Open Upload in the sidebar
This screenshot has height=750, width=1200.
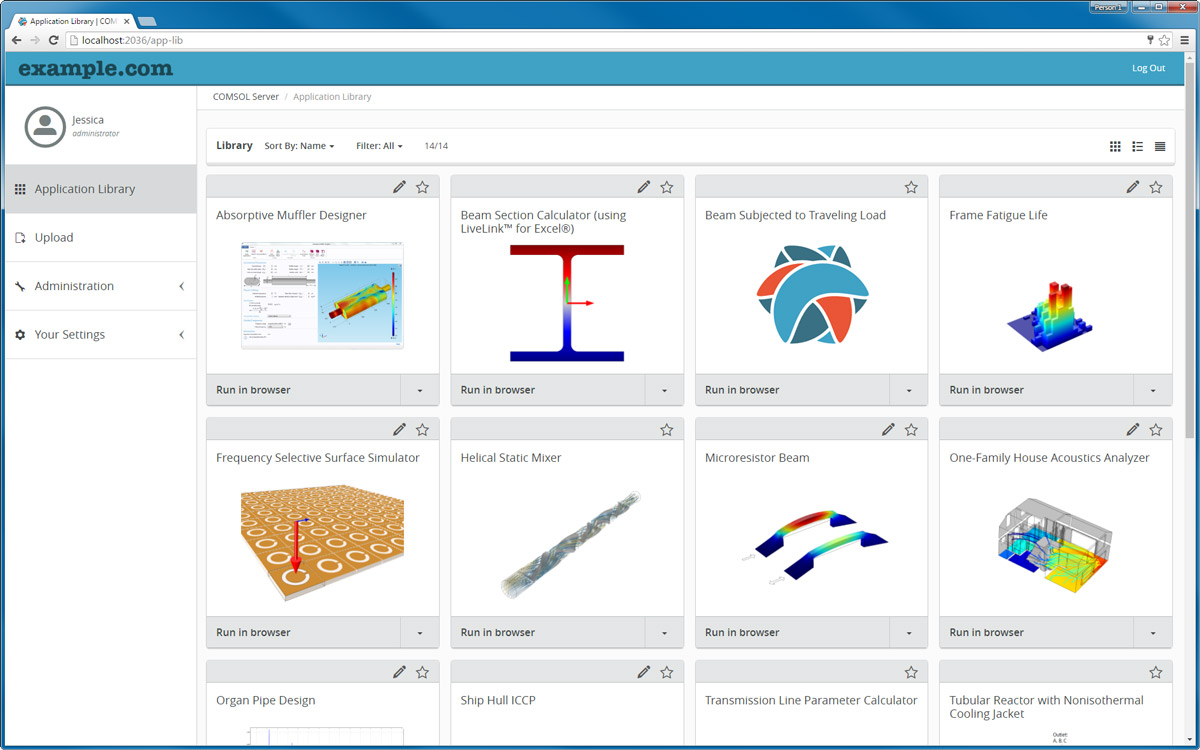[54, 238]
